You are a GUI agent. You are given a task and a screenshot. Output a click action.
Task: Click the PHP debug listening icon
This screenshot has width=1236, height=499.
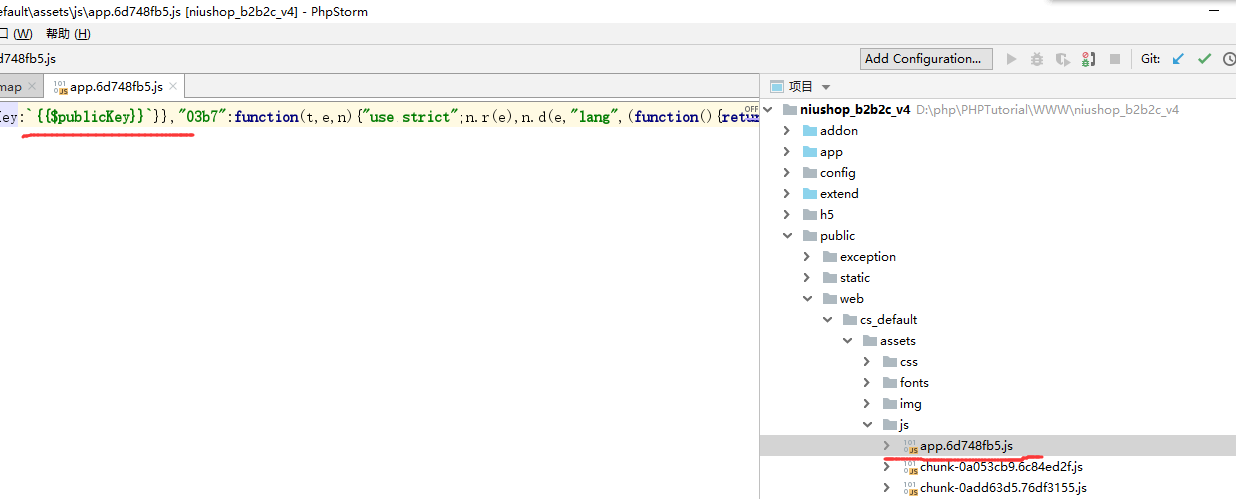point(1088,59)
